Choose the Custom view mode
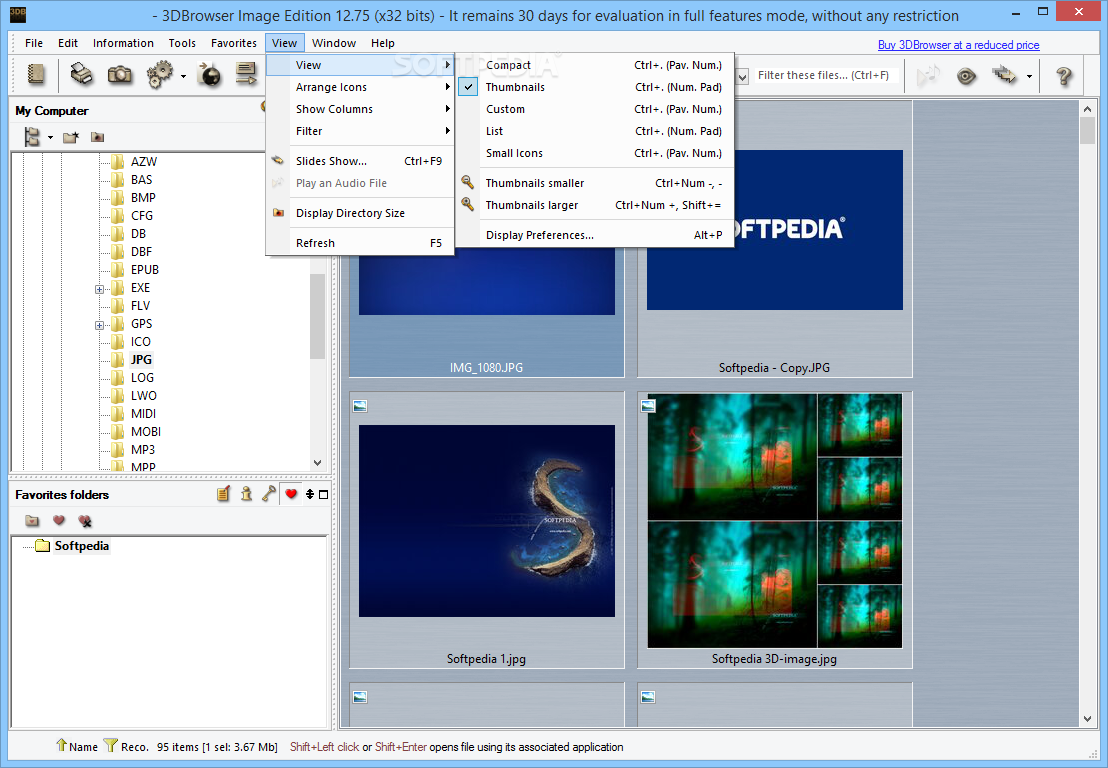1108x768 pixels. (594, 109)
